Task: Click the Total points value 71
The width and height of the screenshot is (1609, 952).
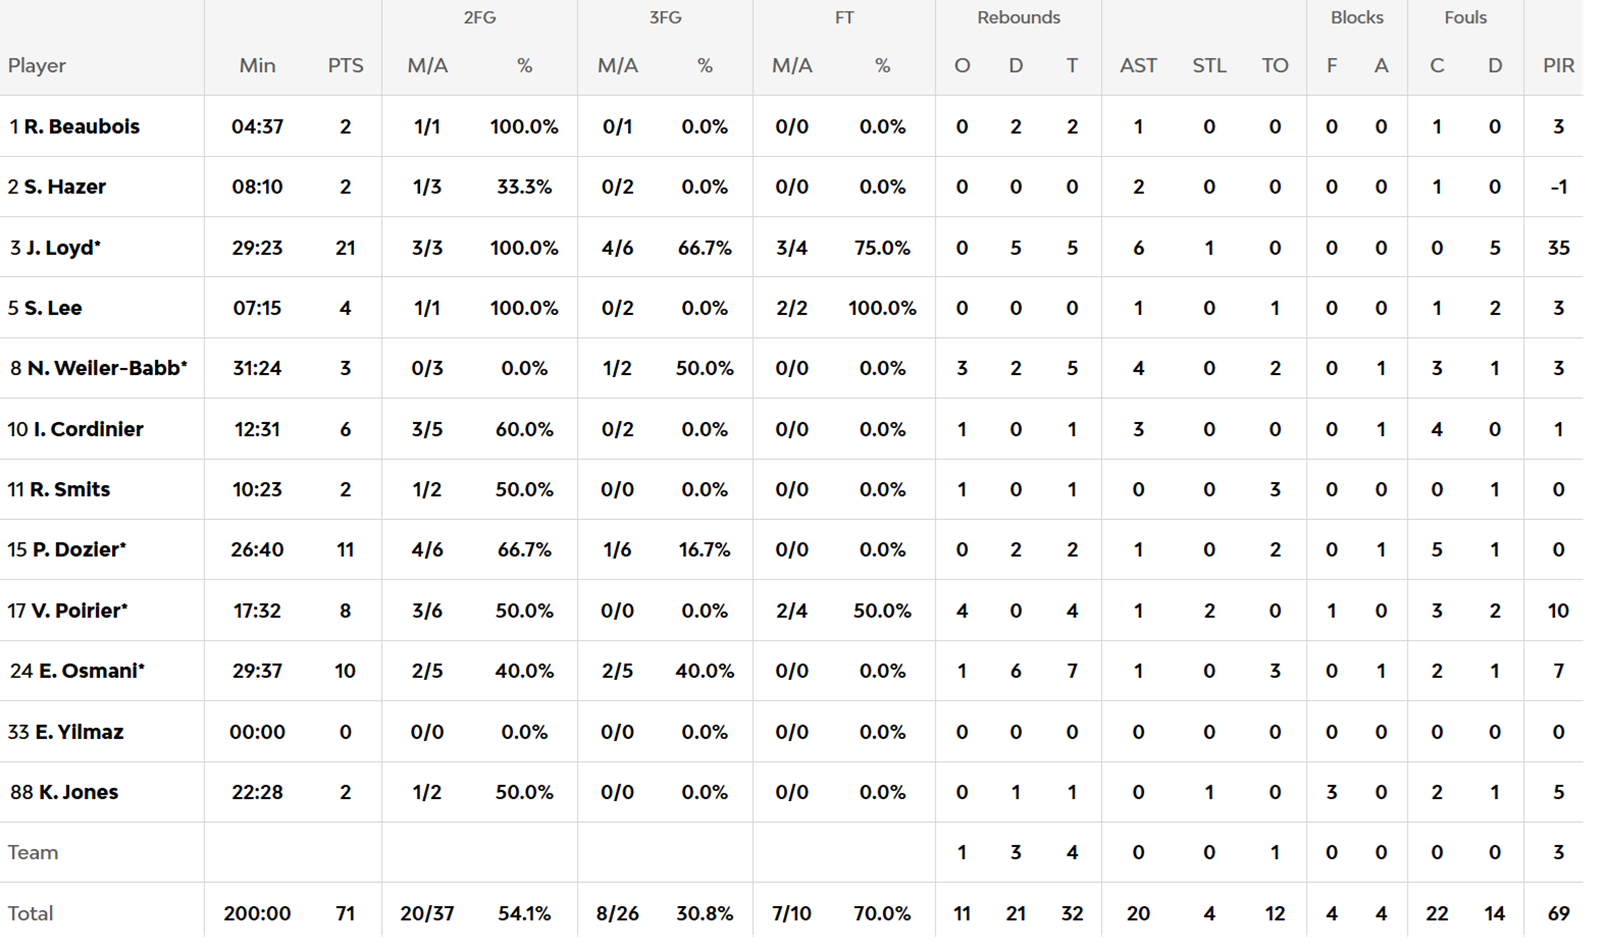Action: [x=345, y=913]
